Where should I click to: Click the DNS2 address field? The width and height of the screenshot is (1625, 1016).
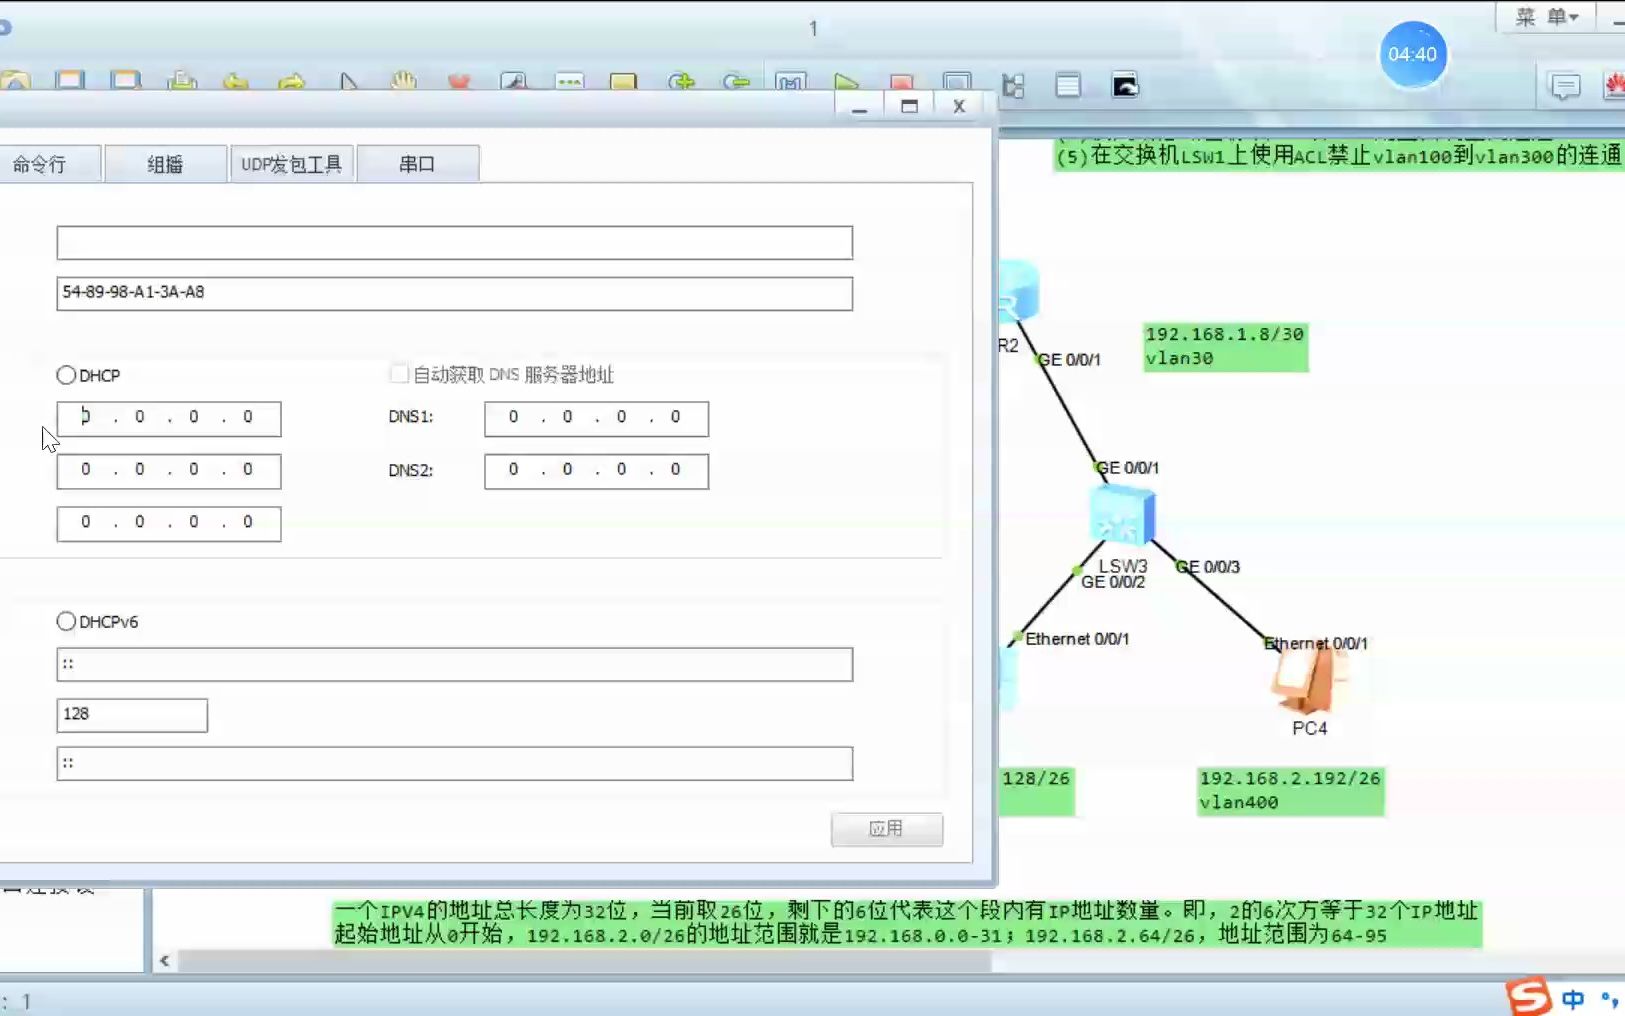tap(596, 470)
